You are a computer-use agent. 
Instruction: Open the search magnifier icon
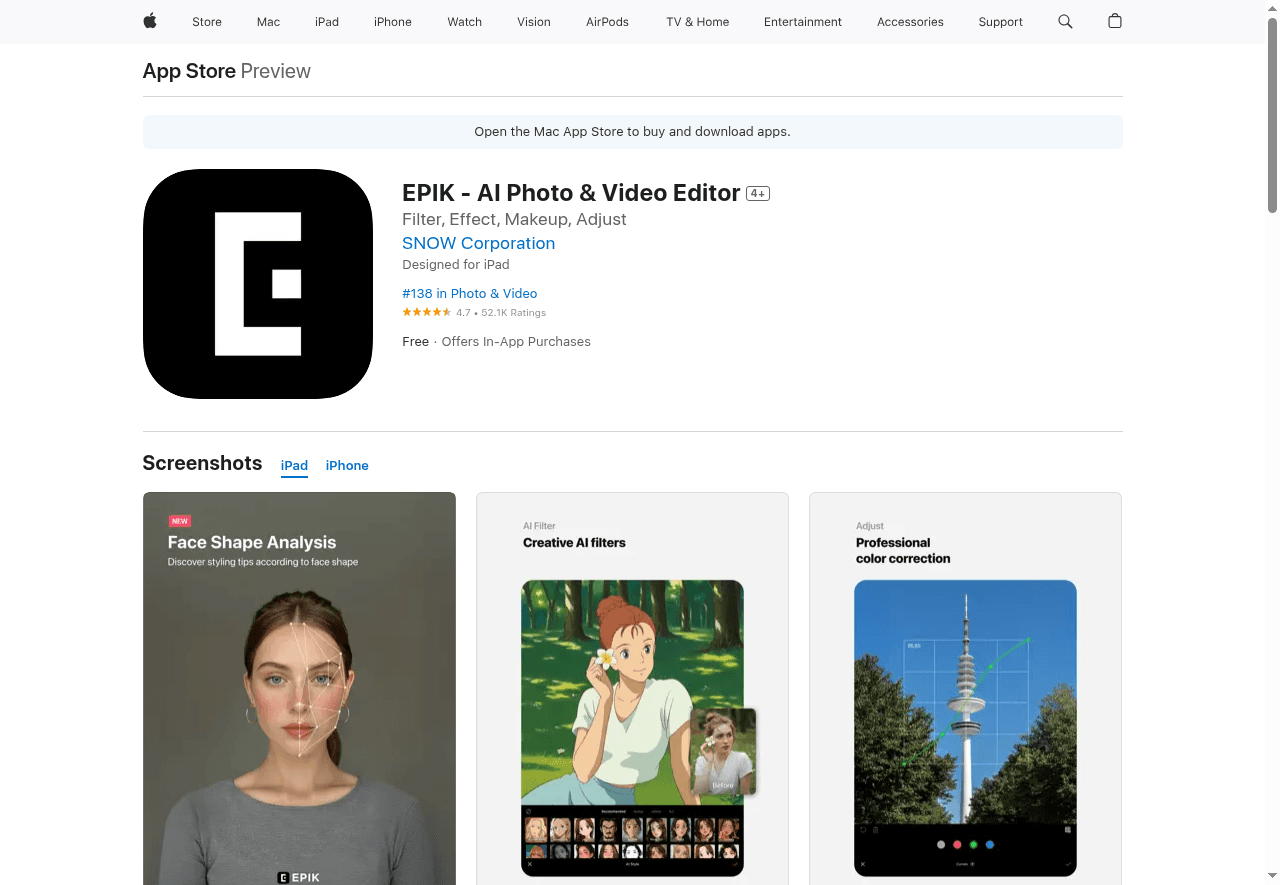point(1065,21)
